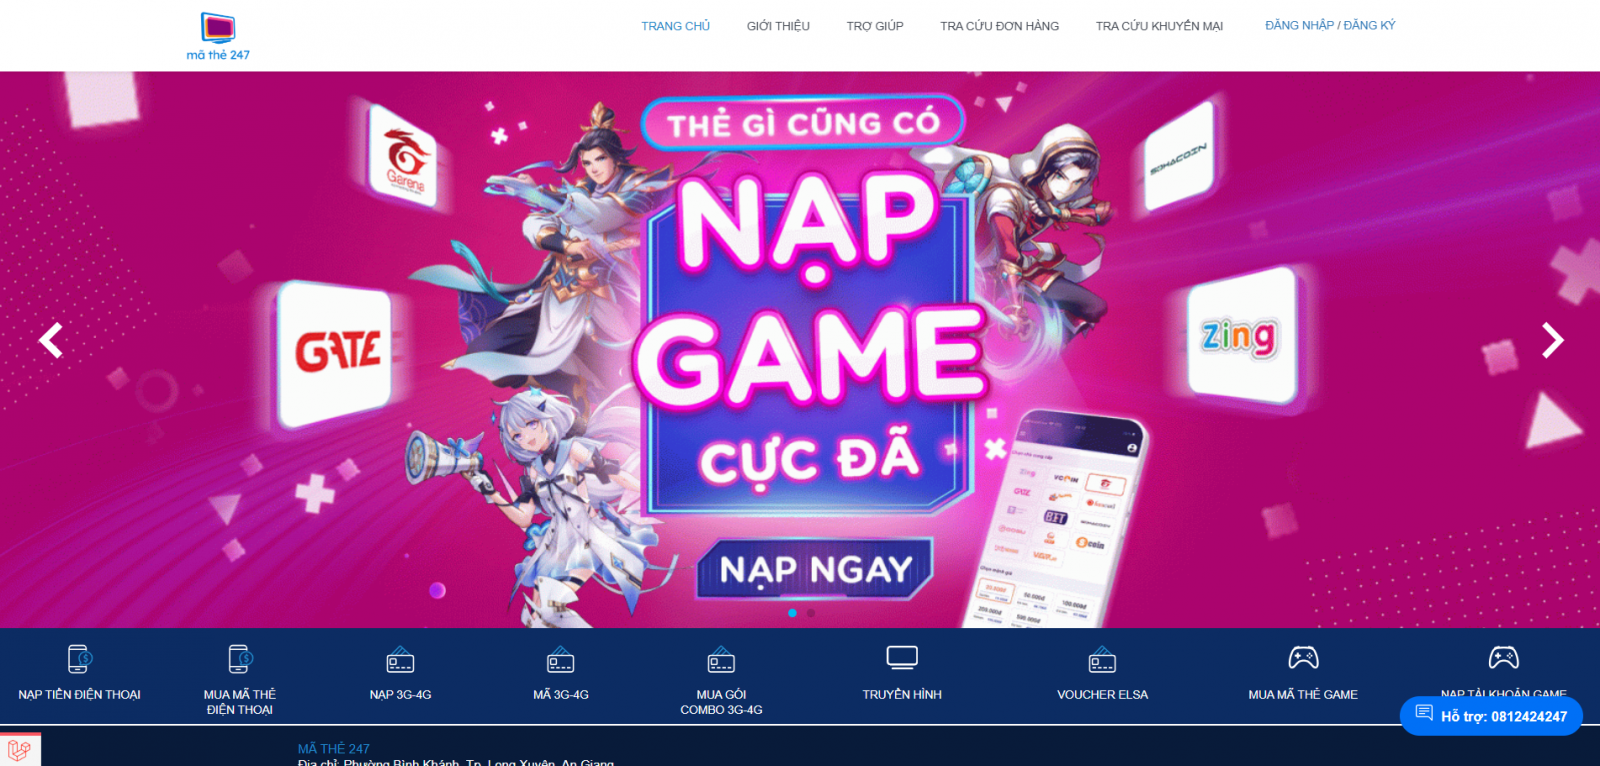Select the first carousel indicator dot
Image resolution: width=1600 pixels, height=766 pixels.
792,613
